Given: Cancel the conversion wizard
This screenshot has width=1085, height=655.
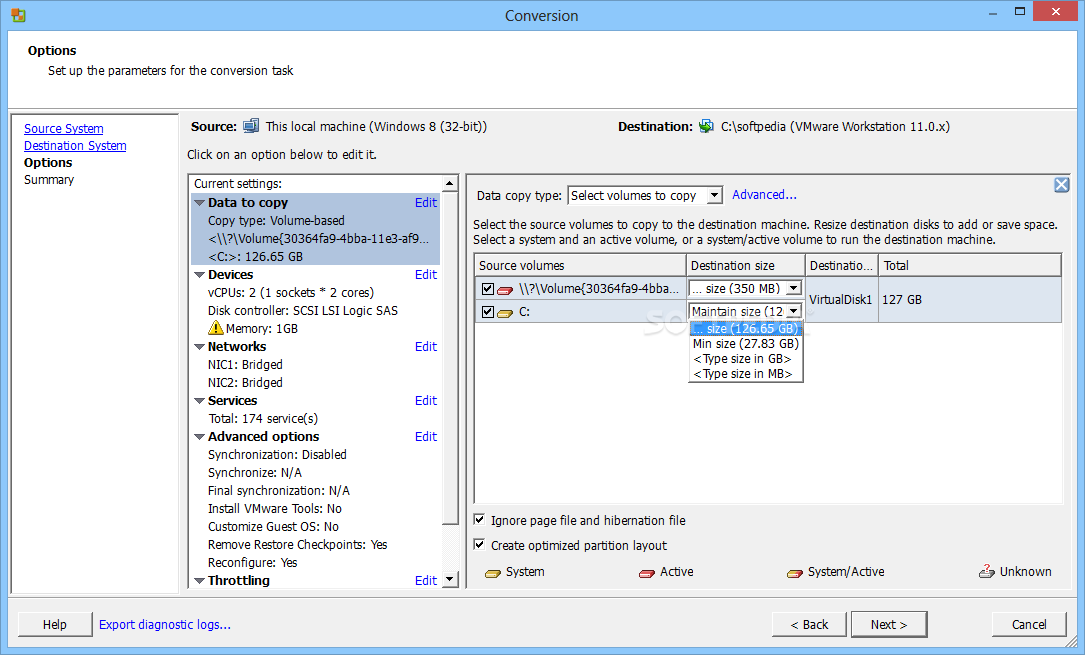Looking at the screenshot, I should [1029, 625].
